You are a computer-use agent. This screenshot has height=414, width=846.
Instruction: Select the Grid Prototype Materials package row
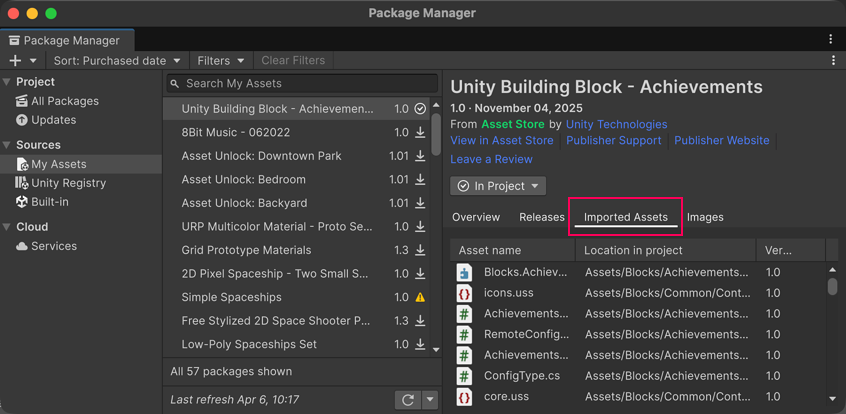(x=296, y=250)
